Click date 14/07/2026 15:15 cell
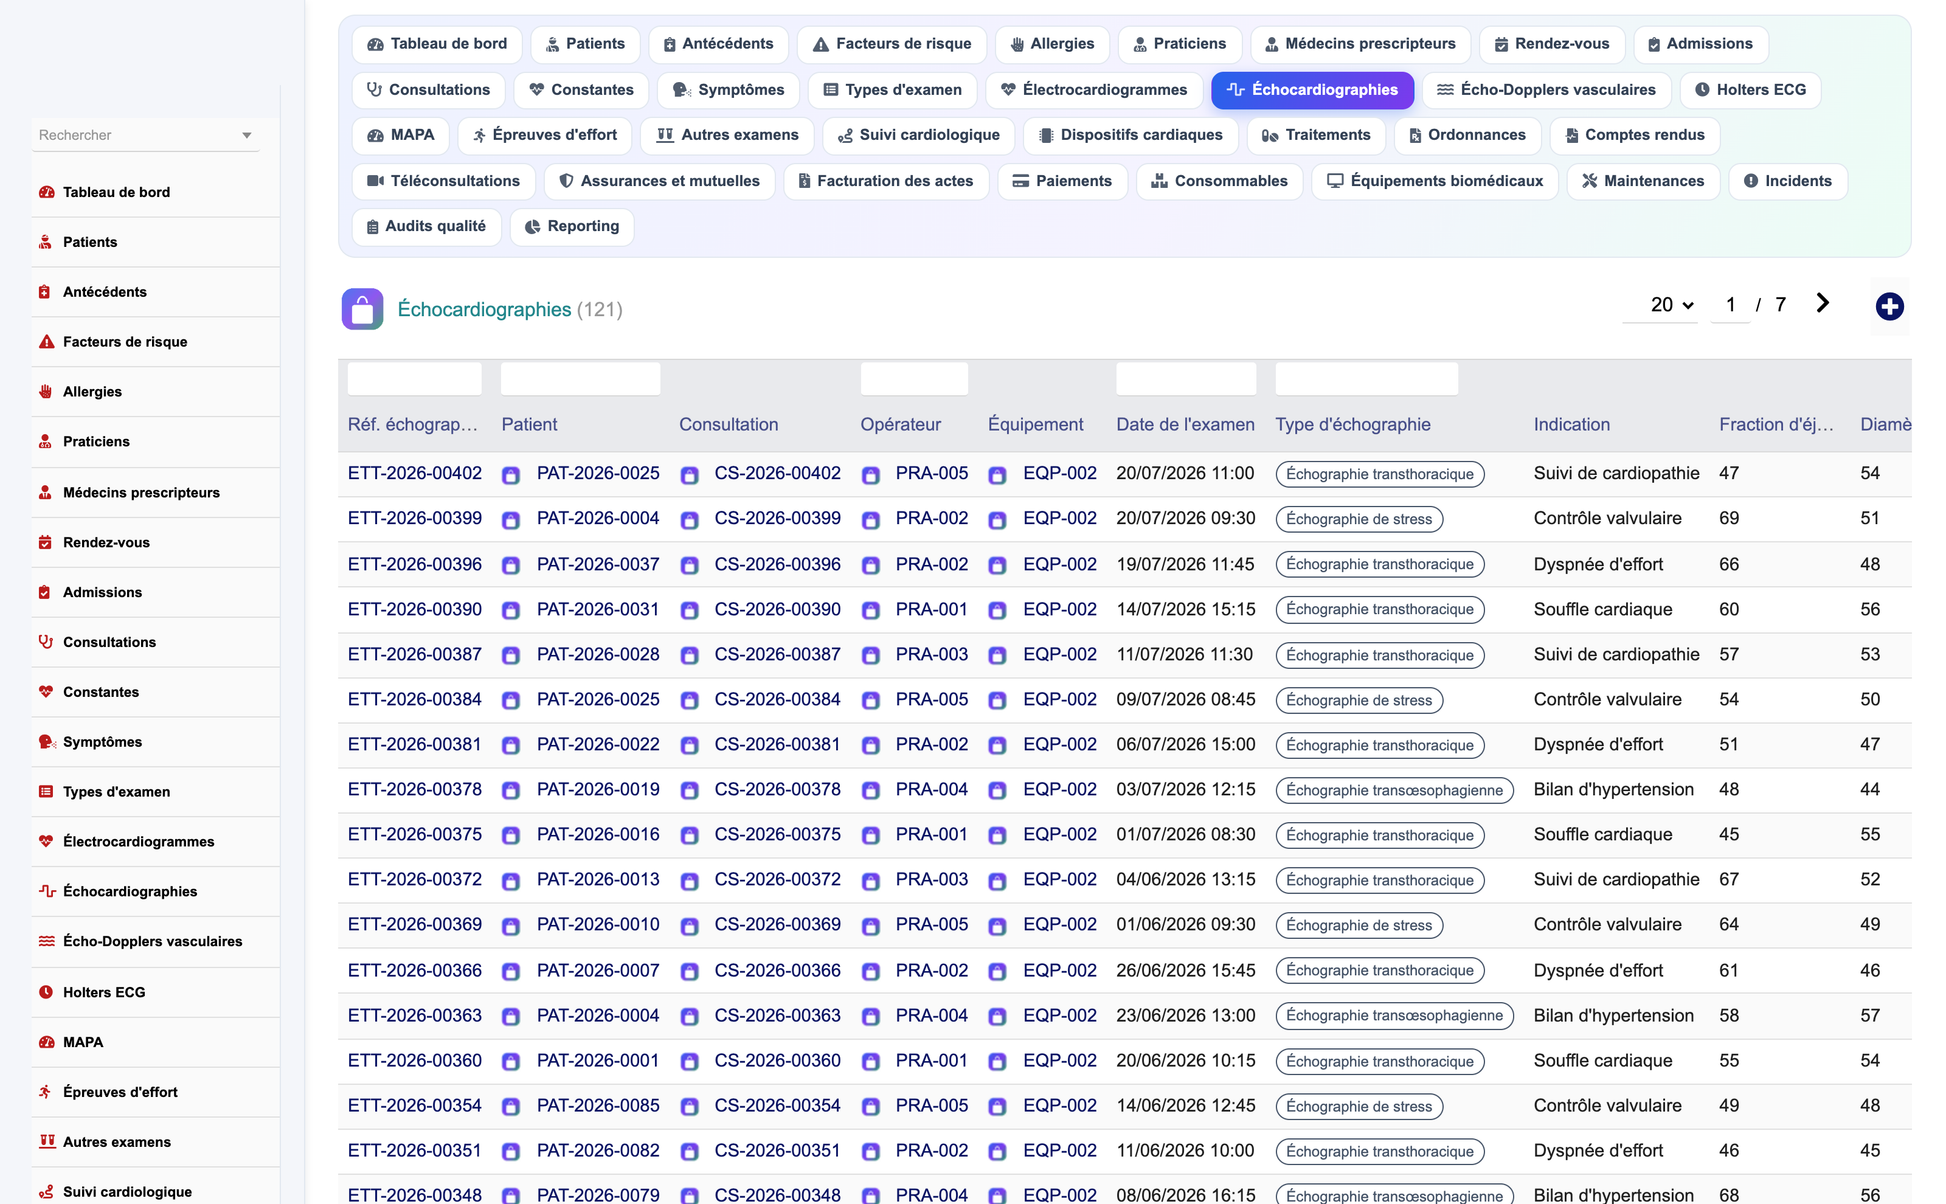Screen dimensions: 1946x1204 point(1185,609)
